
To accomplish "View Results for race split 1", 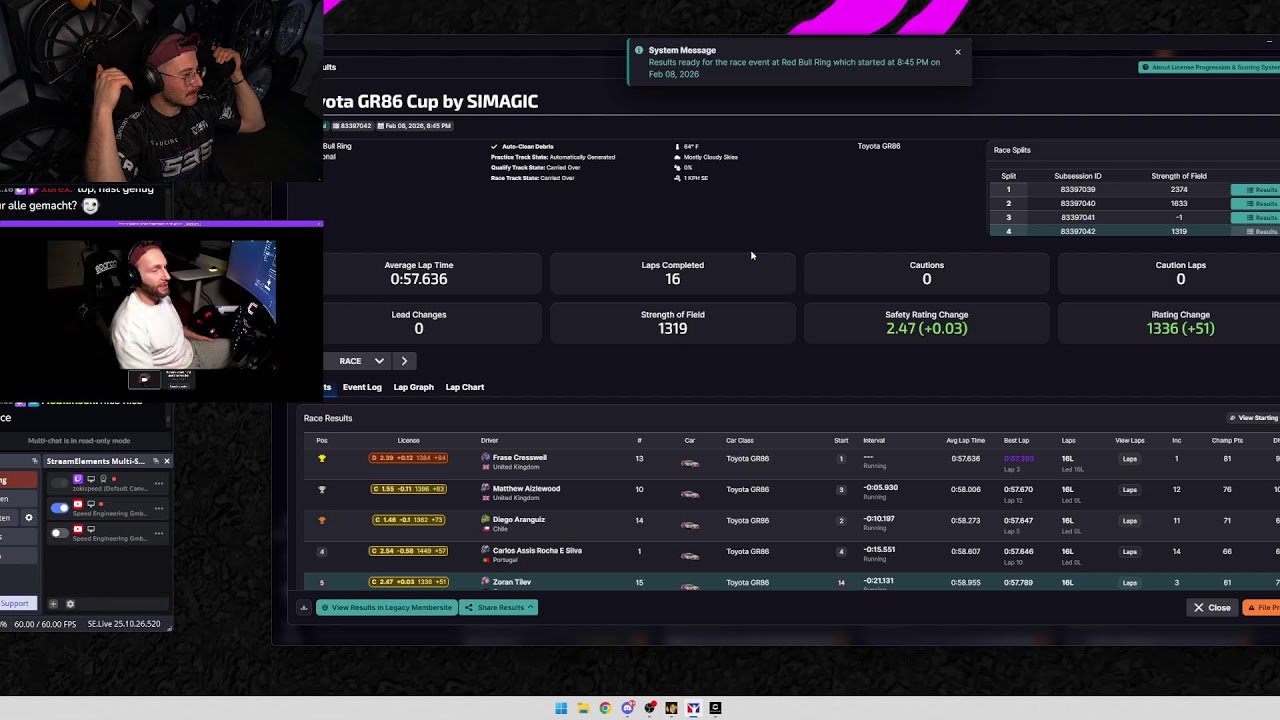I will (x=1256, y=190).
